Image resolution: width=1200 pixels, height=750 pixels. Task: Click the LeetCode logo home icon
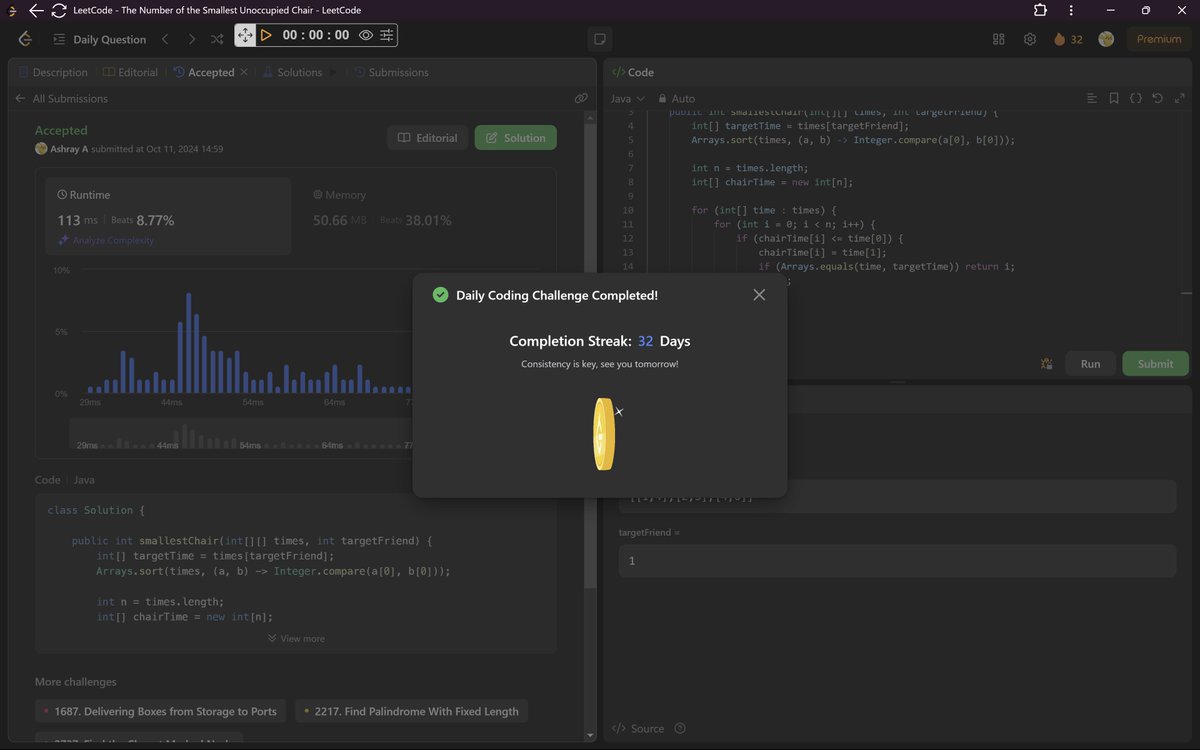click(x=25, y=39)
